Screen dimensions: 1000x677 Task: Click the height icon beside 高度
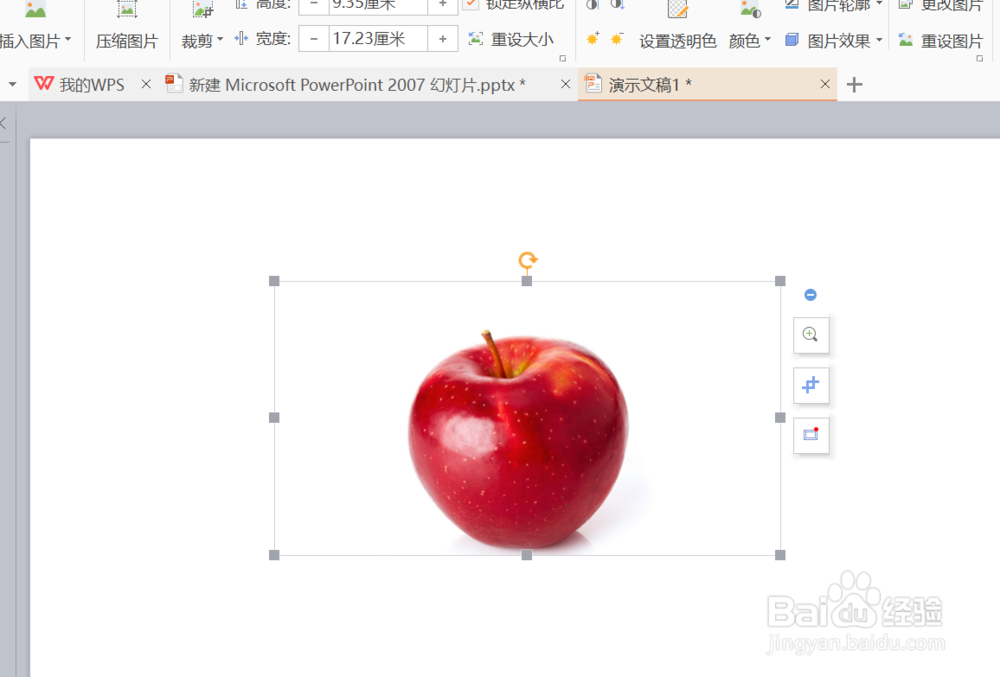[x=241, y=4]
